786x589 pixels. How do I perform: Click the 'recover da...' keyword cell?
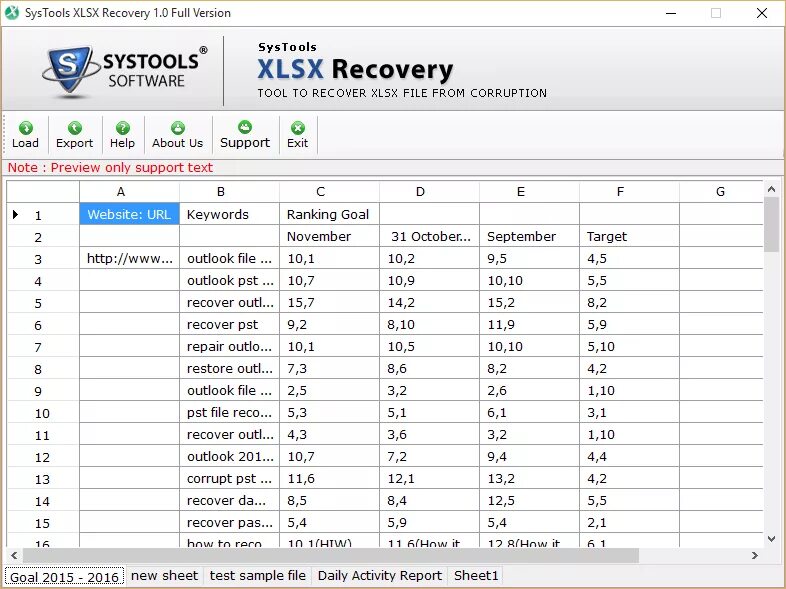pos(230,500)
